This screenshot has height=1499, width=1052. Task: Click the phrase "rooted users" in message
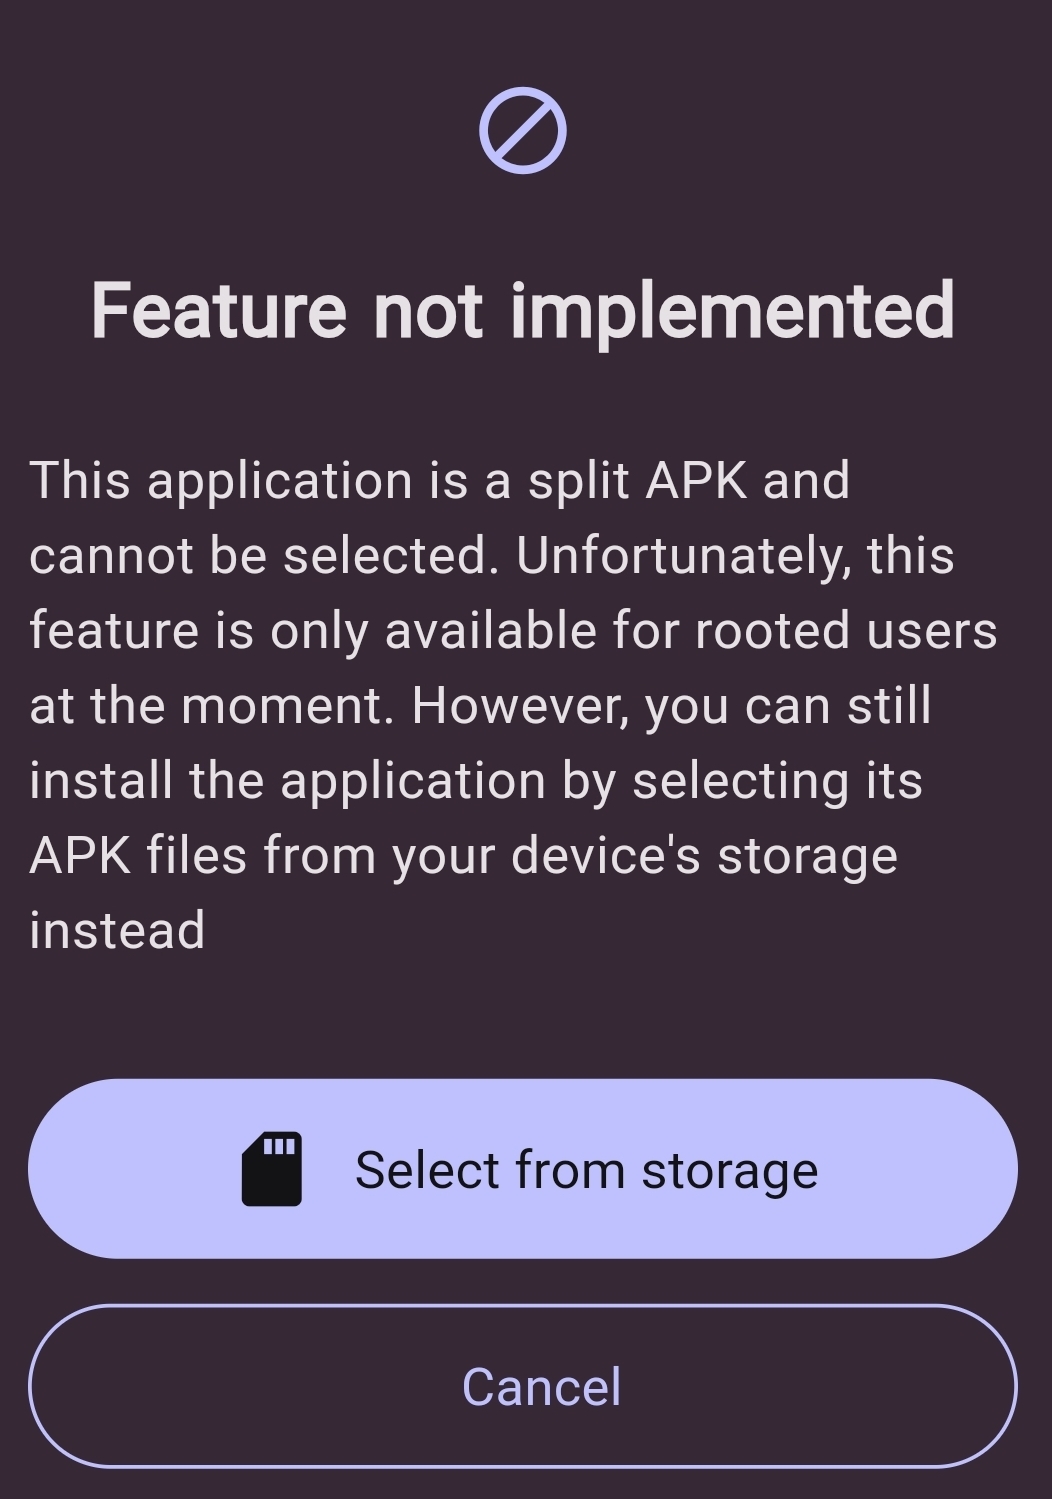click(846, 631)
